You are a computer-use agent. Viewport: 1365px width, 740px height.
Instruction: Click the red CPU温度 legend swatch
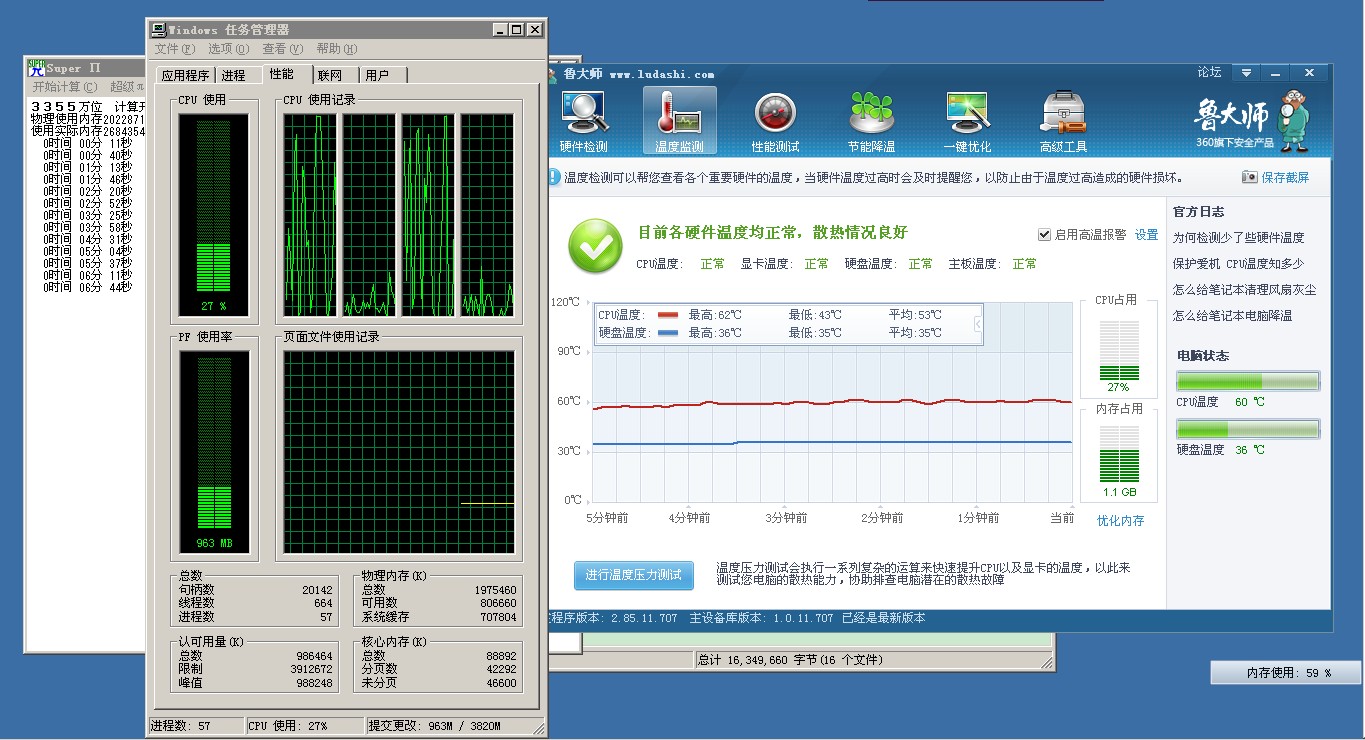pos(668,315)
